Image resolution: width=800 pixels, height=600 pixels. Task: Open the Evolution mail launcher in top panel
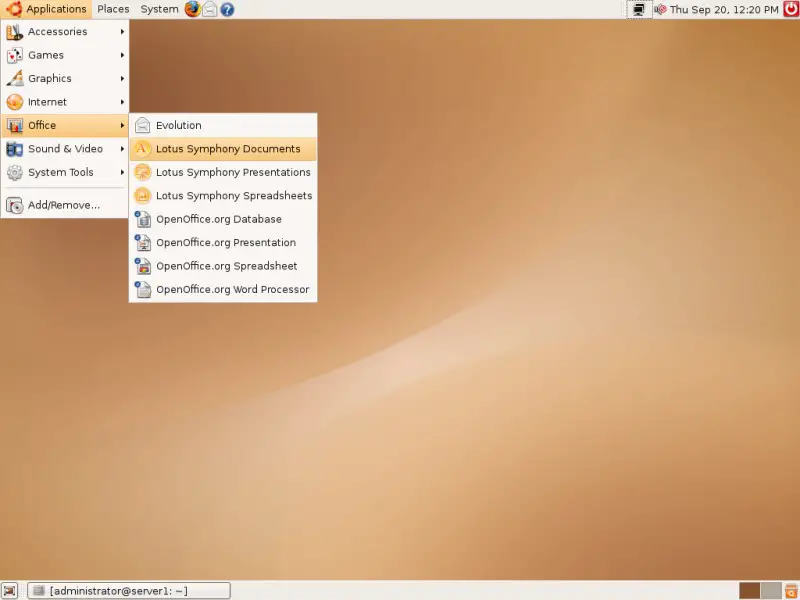210,9
